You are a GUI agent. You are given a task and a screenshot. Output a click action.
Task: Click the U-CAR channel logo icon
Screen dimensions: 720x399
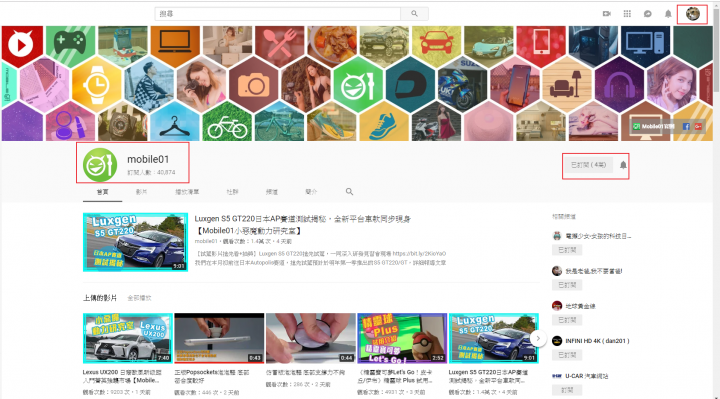557,376
